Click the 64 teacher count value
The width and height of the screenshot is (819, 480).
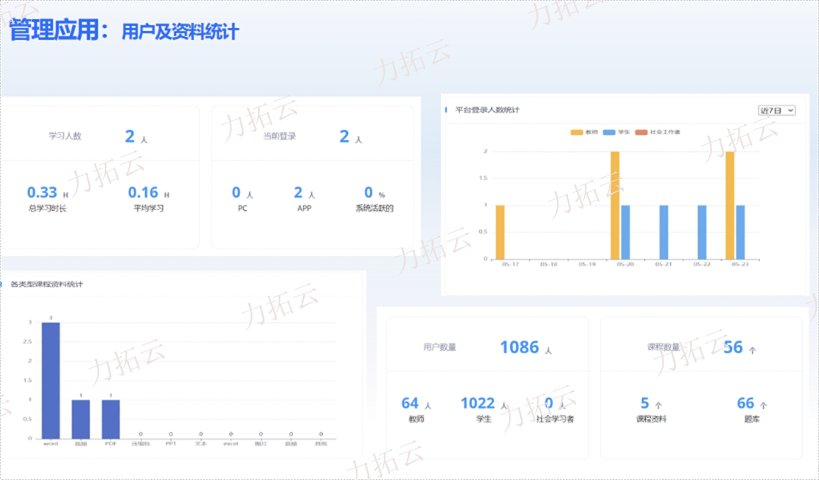click(410, 403)
